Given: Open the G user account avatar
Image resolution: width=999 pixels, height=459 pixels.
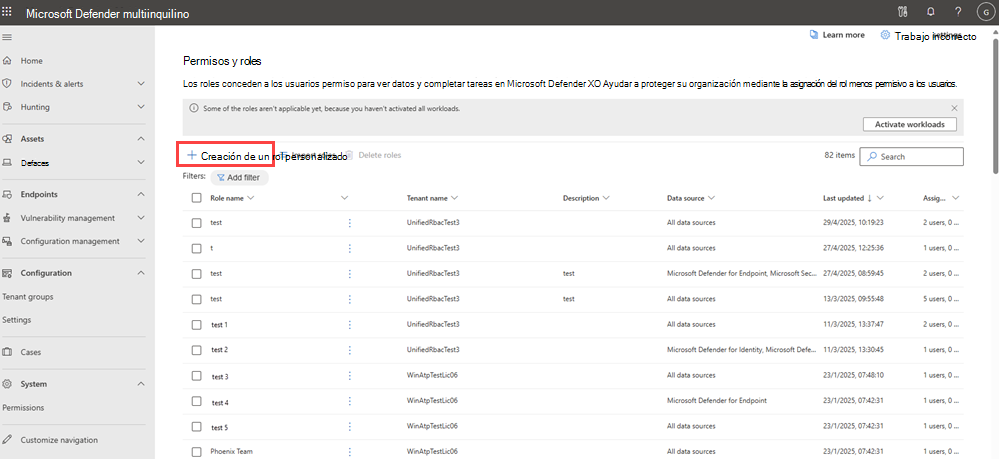Looking at the screenshot, I should pyautogui.click(x=985, y=12).
